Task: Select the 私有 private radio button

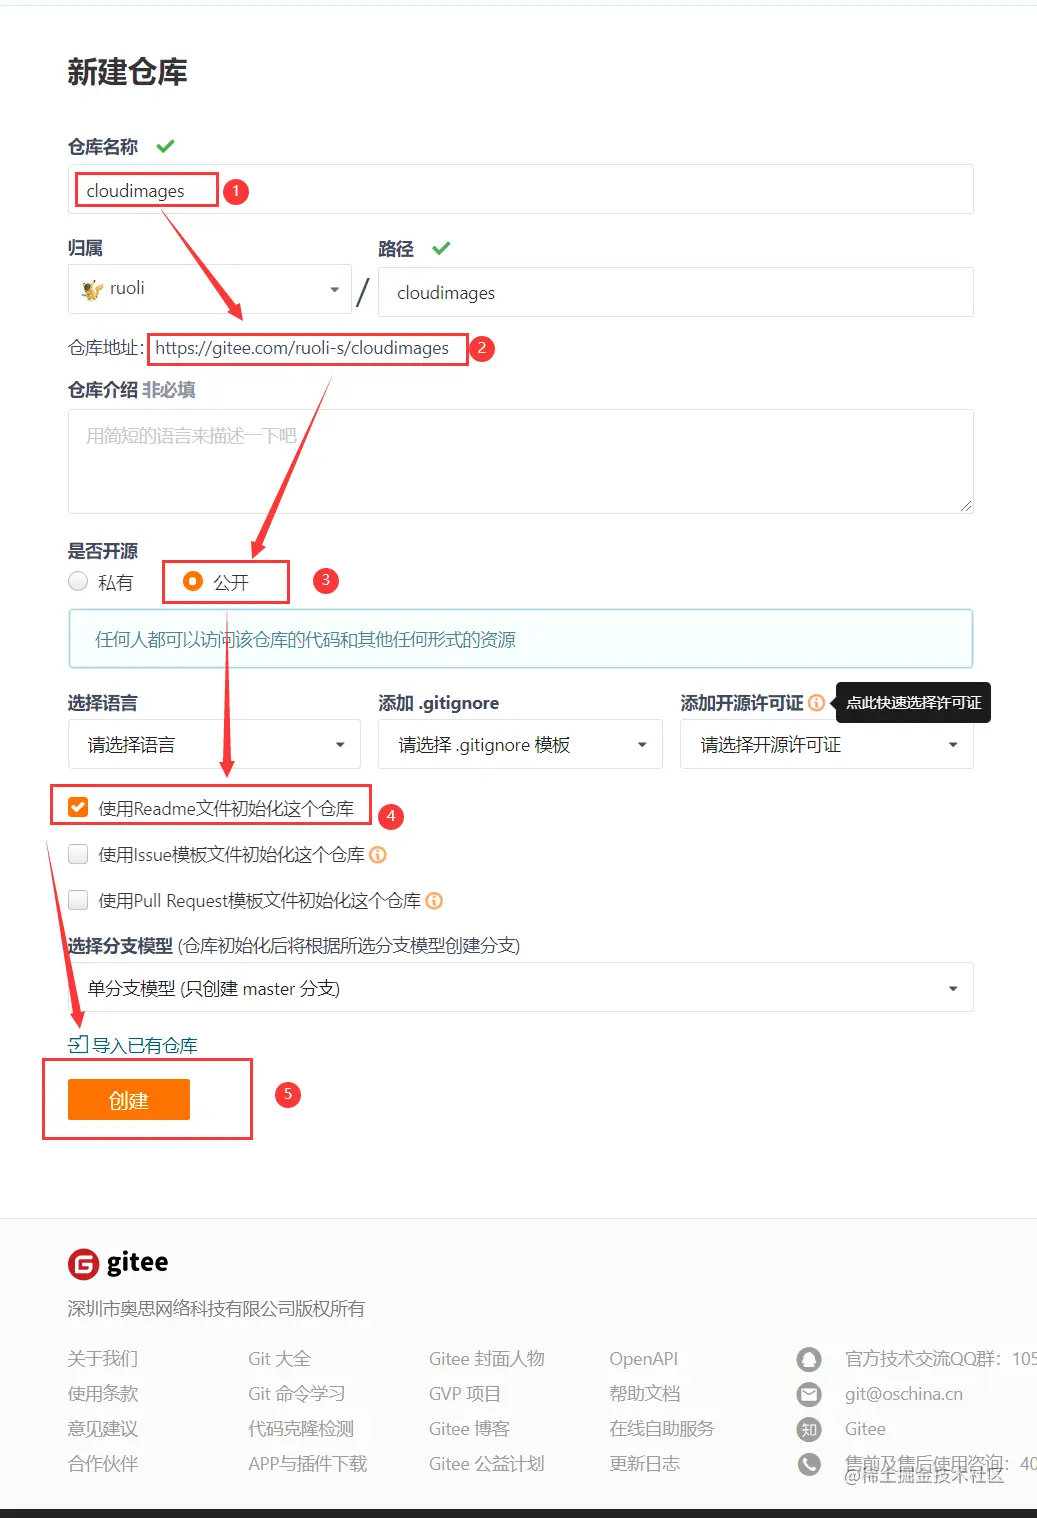Action: [78, 581]
